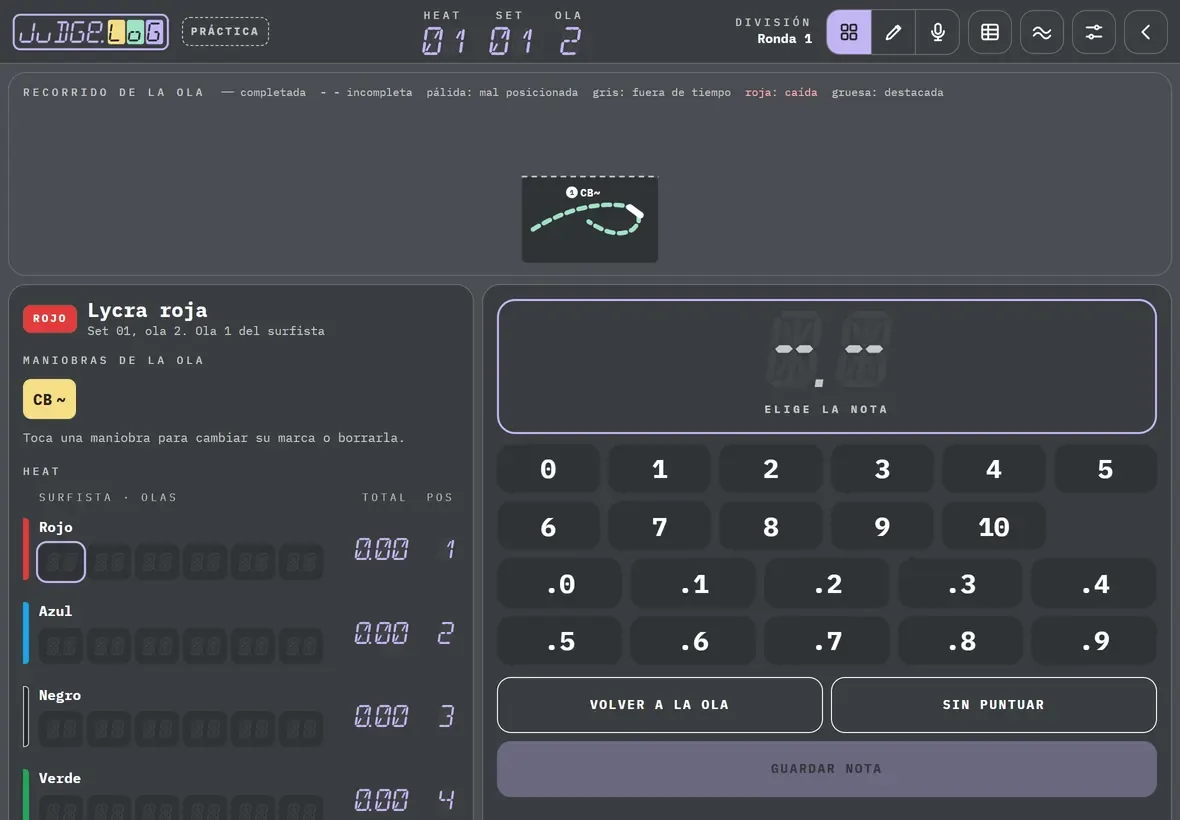Select Rojo's first wave score cell
Image resolution: width=1180 pixels, height=820 pixels.
click(x=61, y=561)
